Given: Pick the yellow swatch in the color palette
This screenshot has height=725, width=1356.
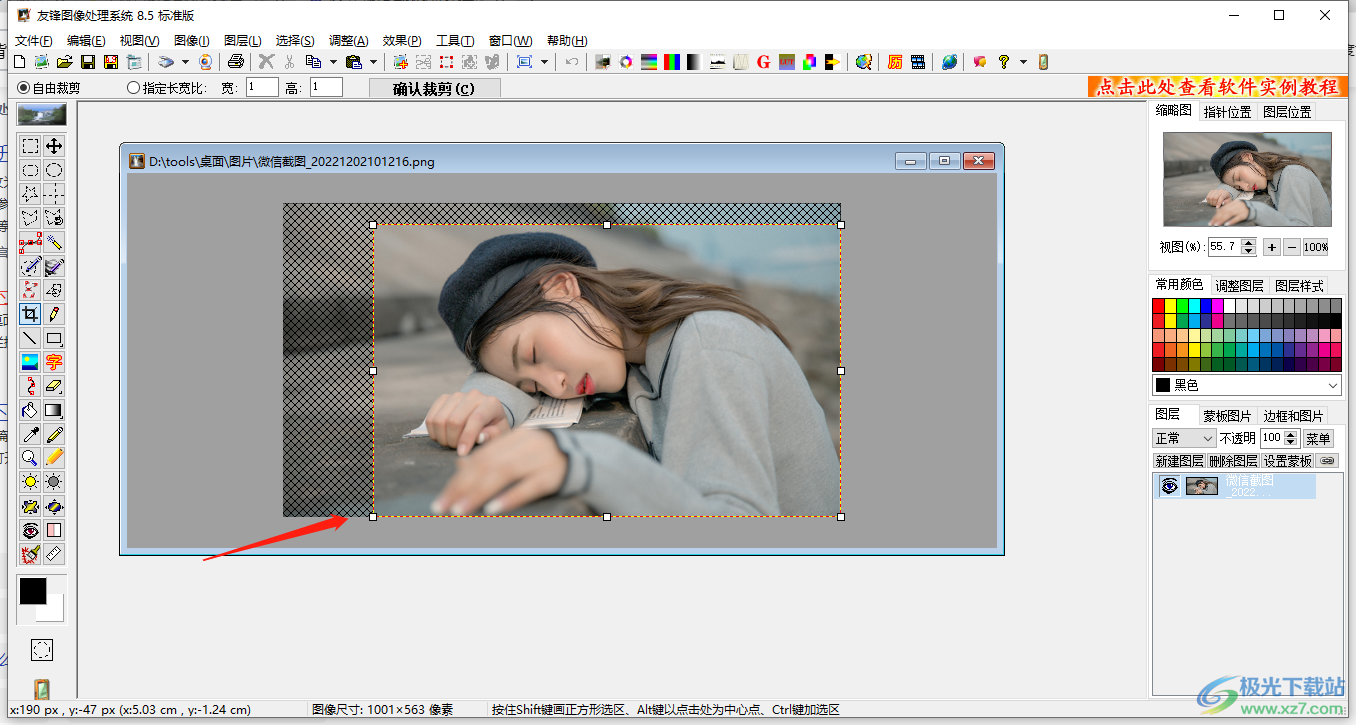Looking at the screenshot, I should (x=1171, y=306).
